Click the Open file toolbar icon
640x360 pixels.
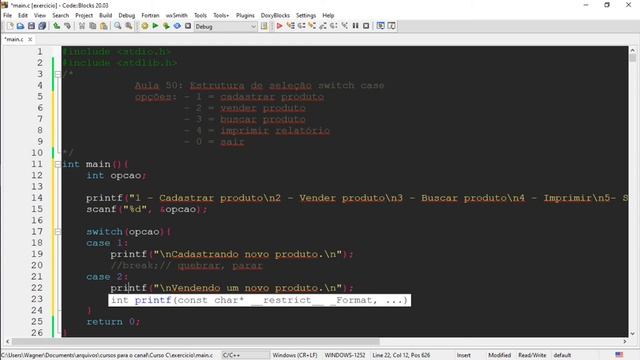(x=20, y=26)
